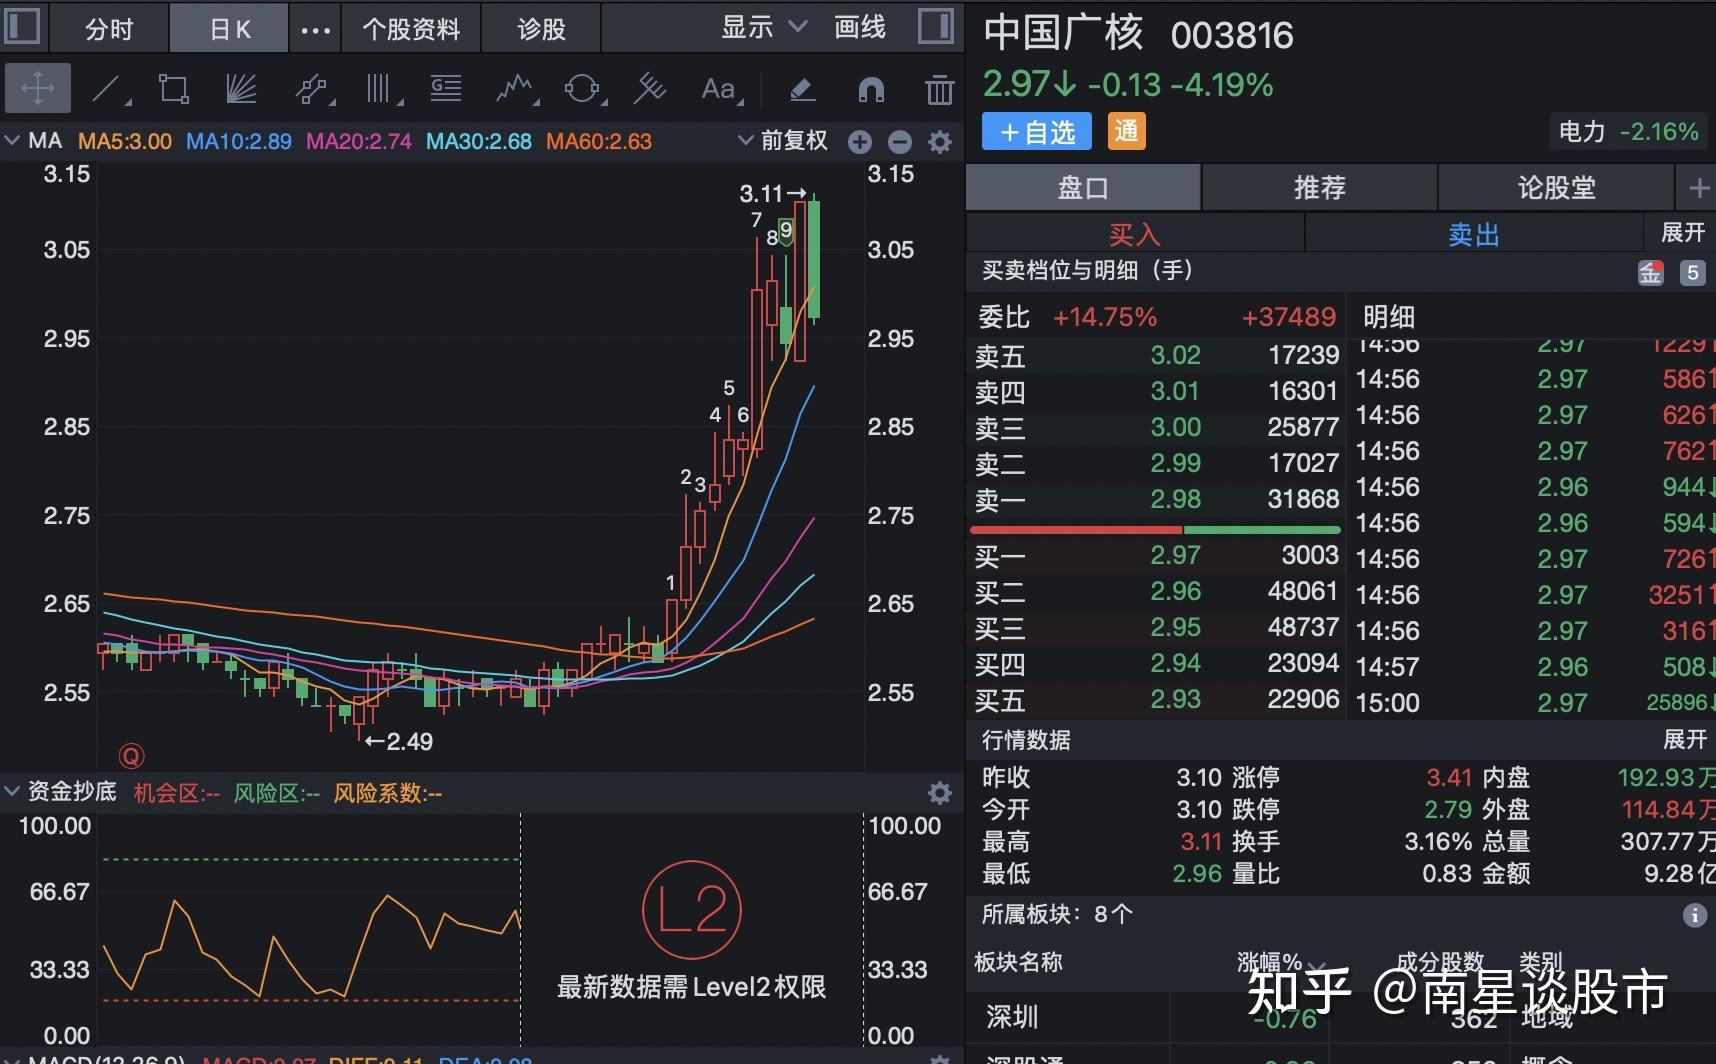Select the move/crosshair cursor tool
Image resolution: width=1716 pixels, height=1064 pixels.
coord(38,89)
